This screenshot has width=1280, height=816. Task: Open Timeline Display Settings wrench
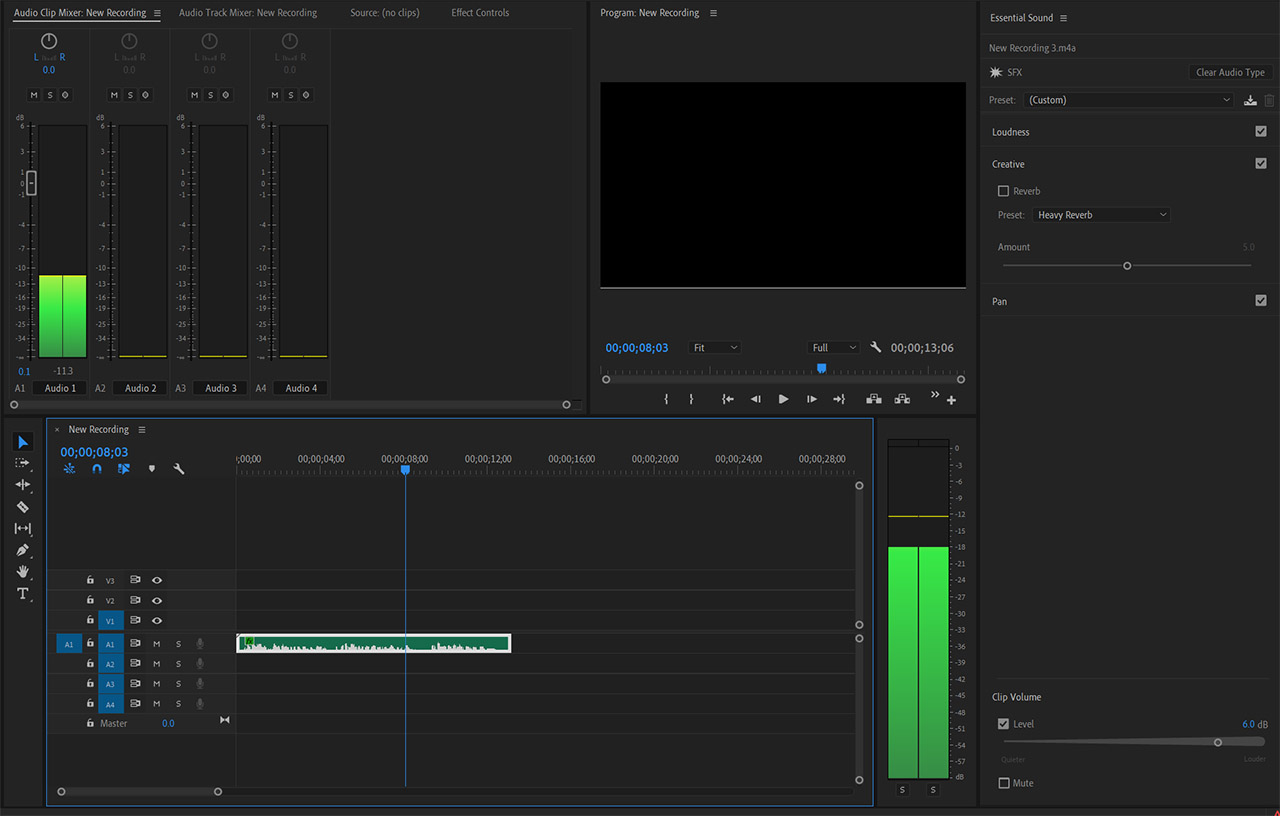pos(179,468)
